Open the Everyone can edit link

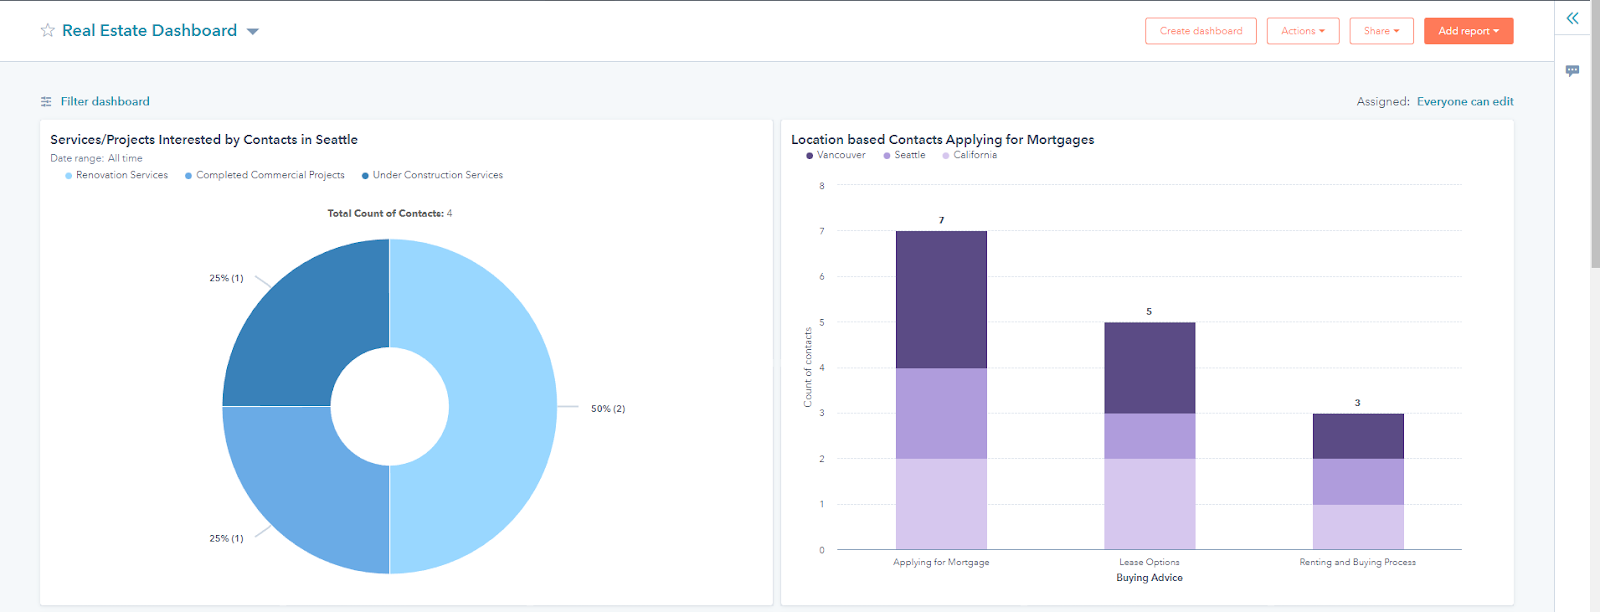pos(1464,102)
